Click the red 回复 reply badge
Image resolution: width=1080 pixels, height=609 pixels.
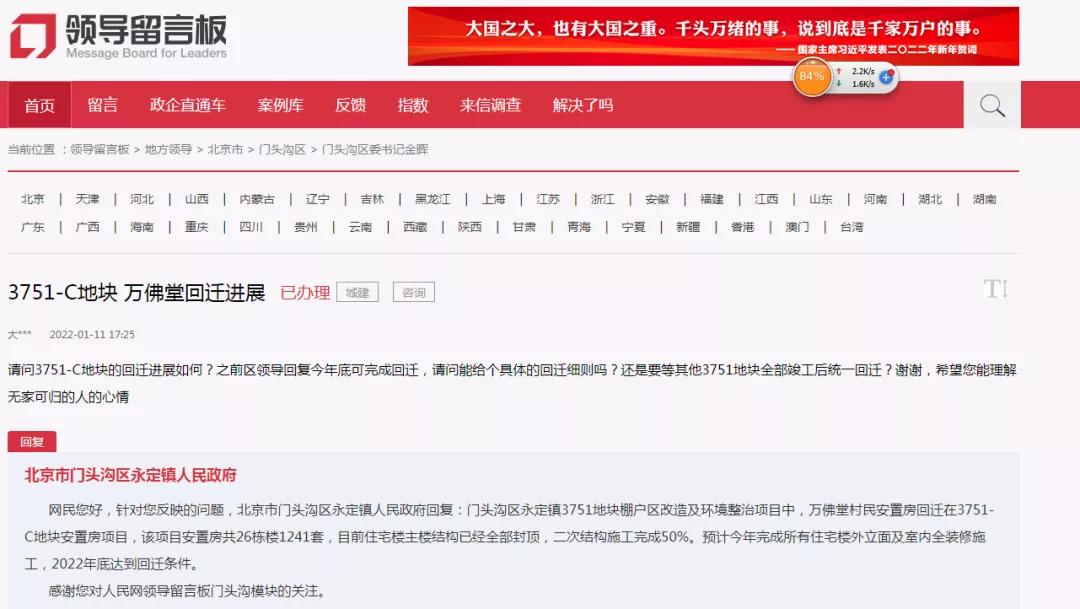31,441
